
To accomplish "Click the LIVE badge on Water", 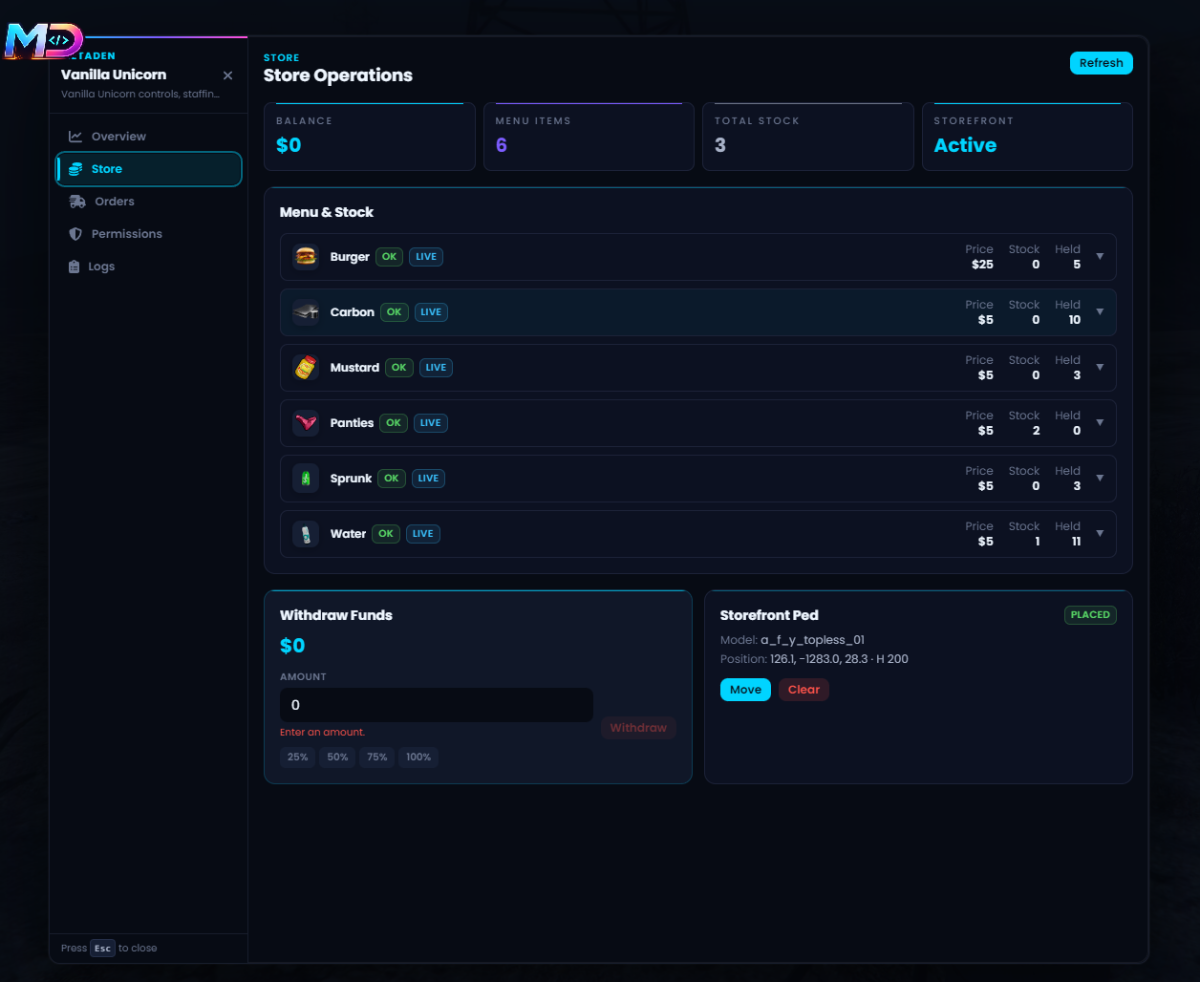I will pos(423,534).
